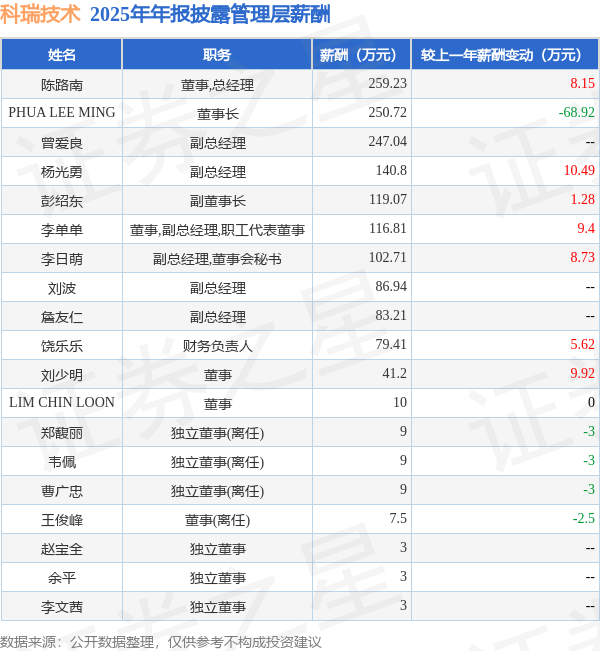Image resolution: width=600 pixels, height=651 pixels.
Task: Click the change value 1.28
Action: click(583, 199)
